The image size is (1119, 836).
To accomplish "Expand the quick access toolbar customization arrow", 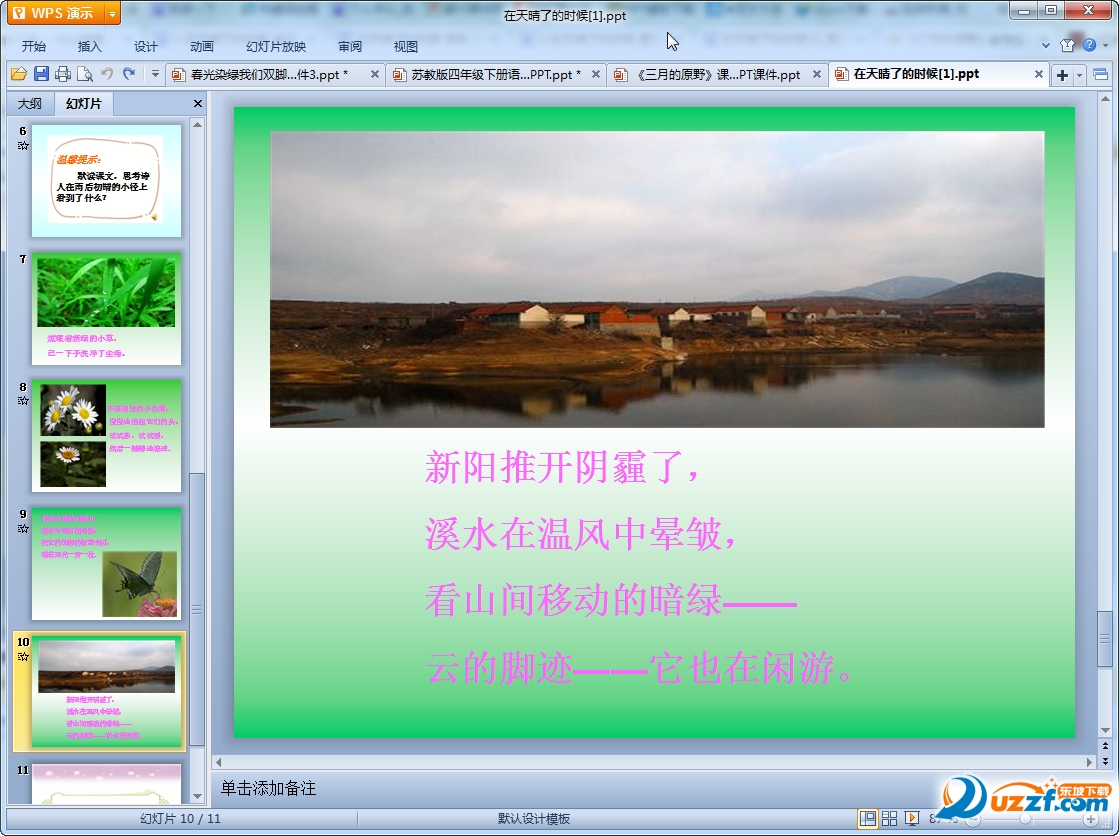I will point(155,74).
